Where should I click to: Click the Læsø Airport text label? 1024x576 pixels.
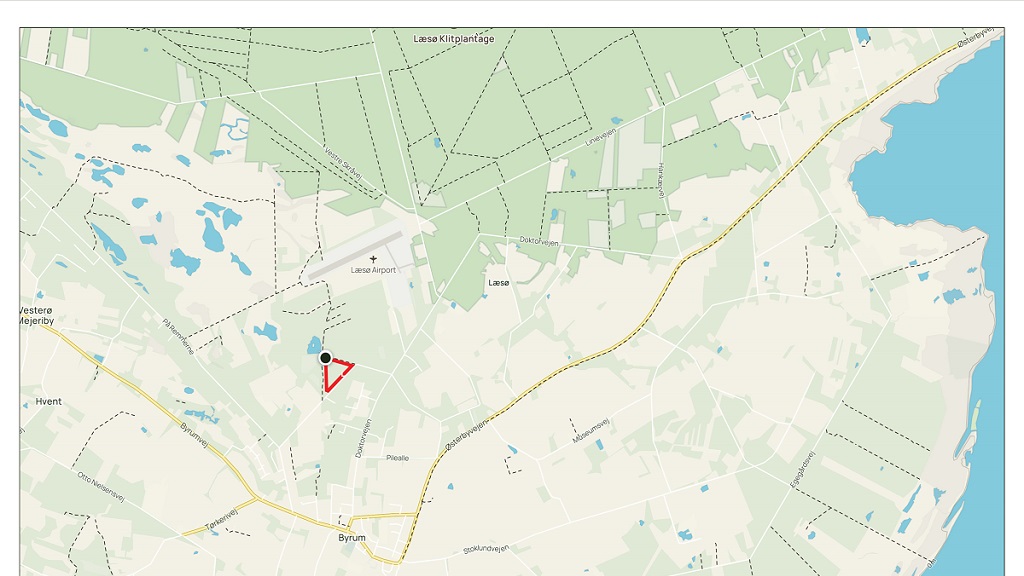[x=373, y=270]
